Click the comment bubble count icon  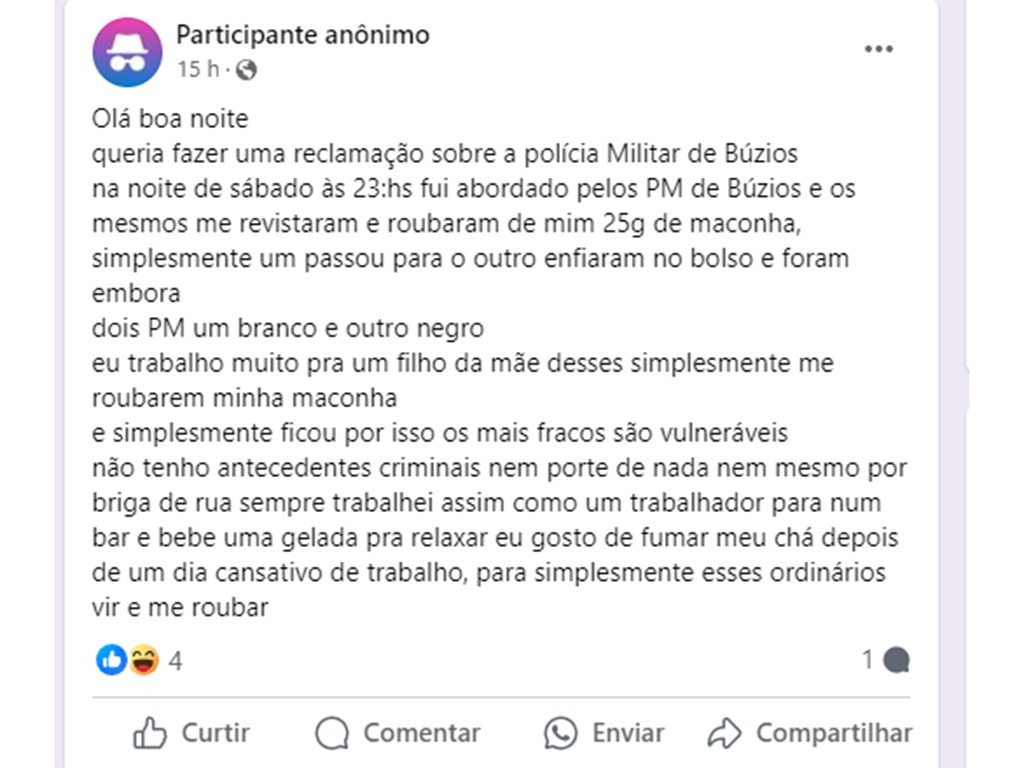pos(896,660)
